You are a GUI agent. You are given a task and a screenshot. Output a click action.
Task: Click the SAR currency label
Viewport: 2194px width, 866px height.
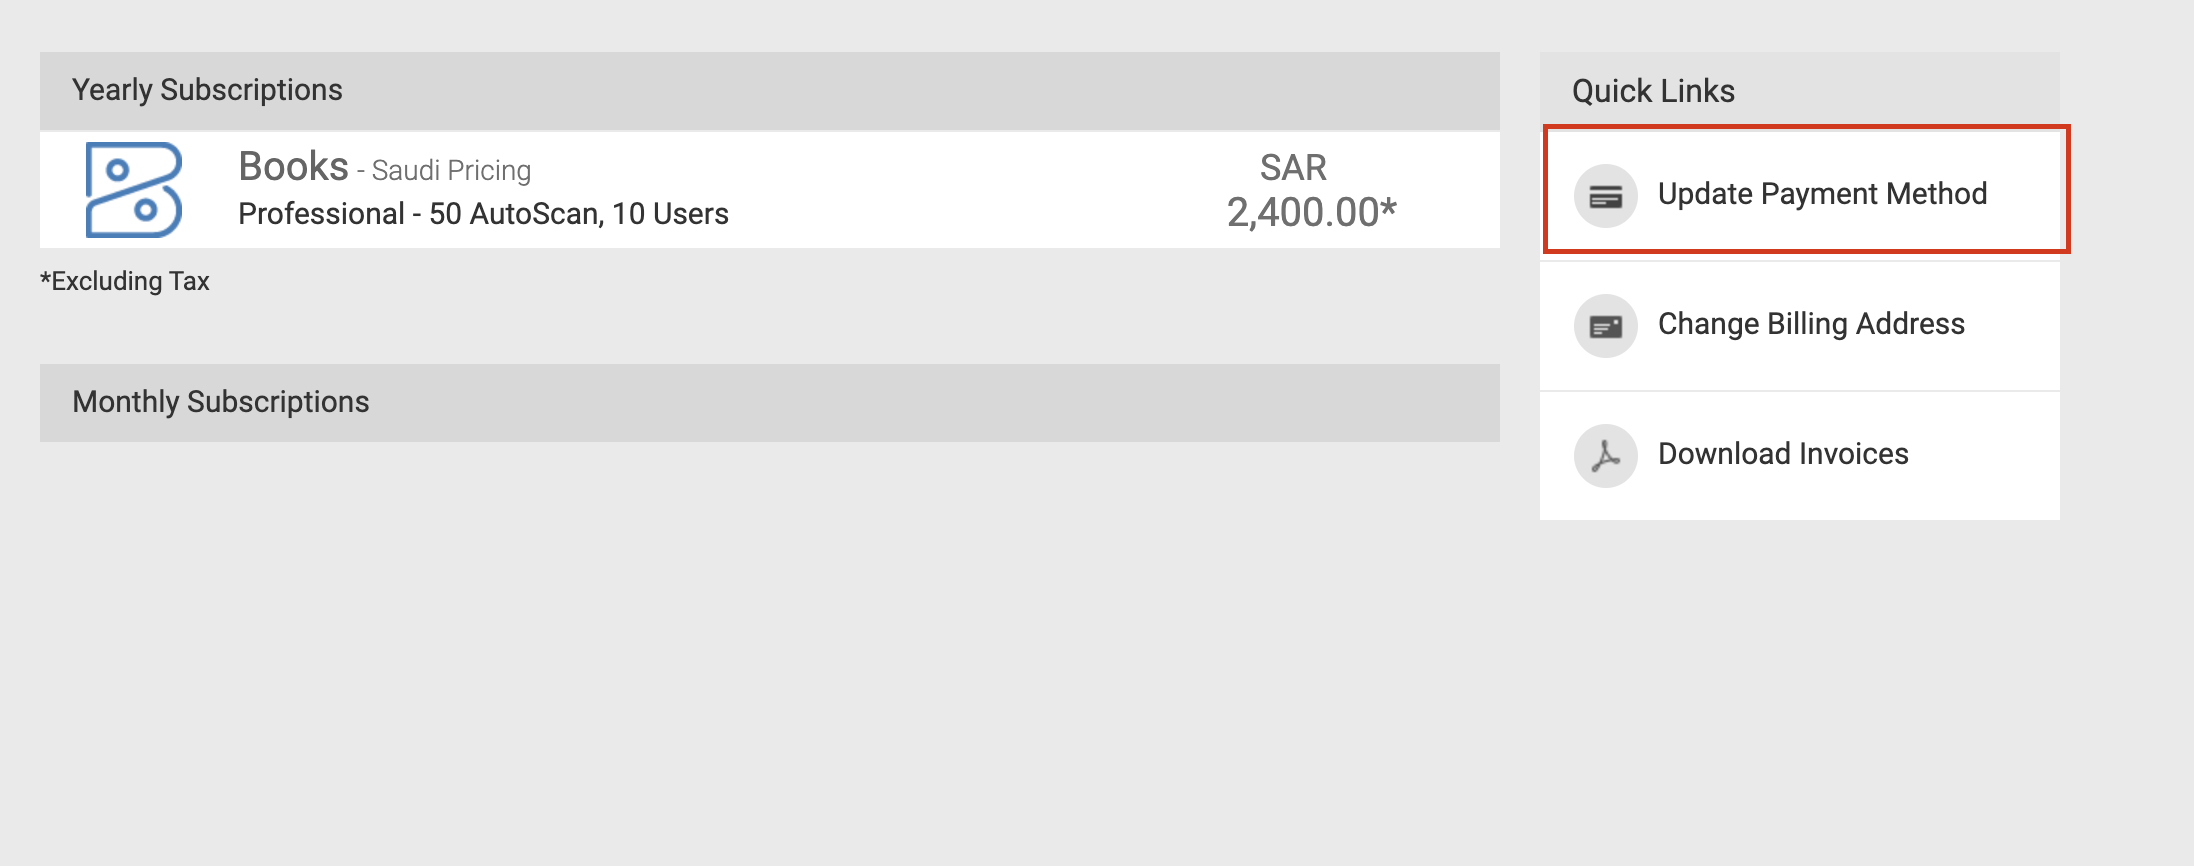(x=1293, y=168)
